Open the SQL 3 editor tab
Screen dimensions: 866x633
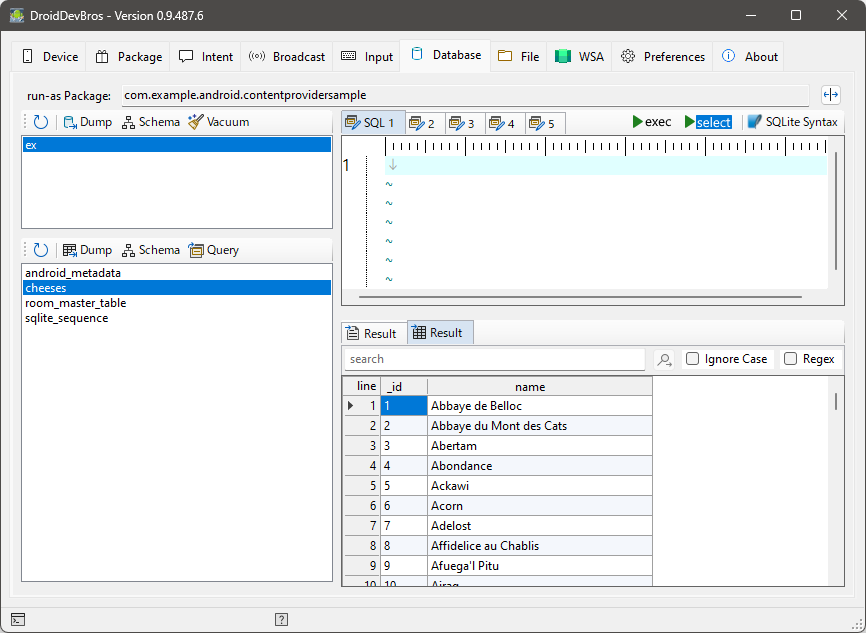click(462, 123)
